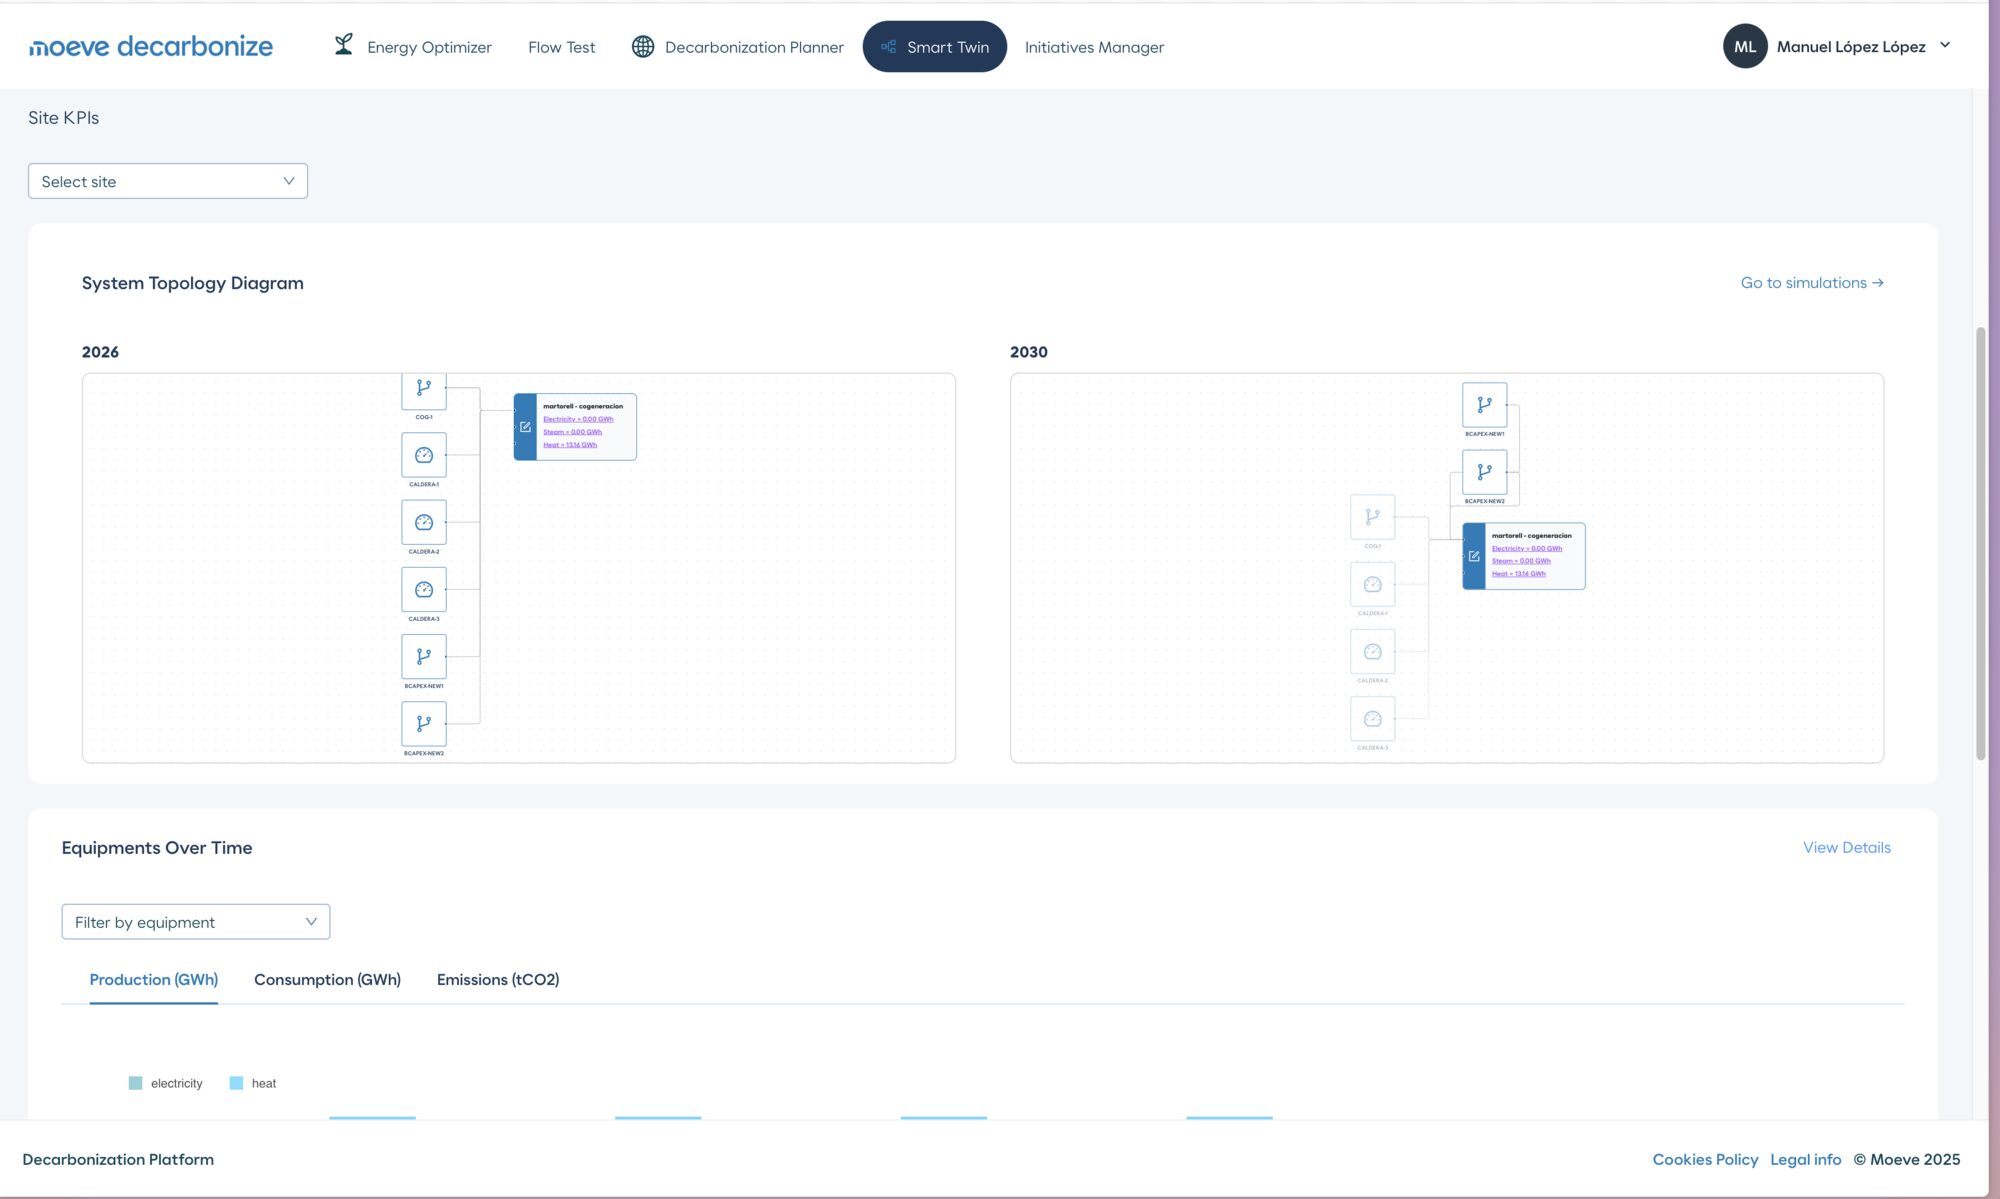Click the ML user avatar

pyautogui.click(x=1745, y=46)
